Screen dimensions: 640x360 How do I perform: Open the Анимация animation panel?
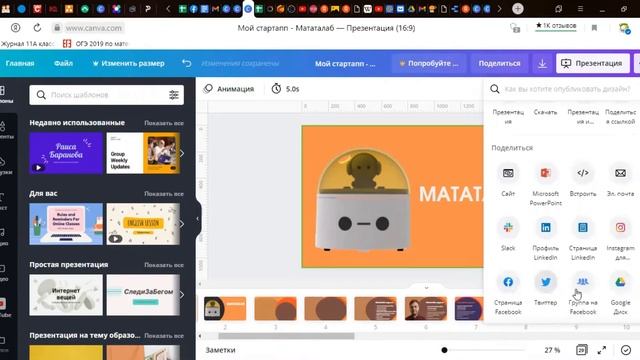[229, 89]
